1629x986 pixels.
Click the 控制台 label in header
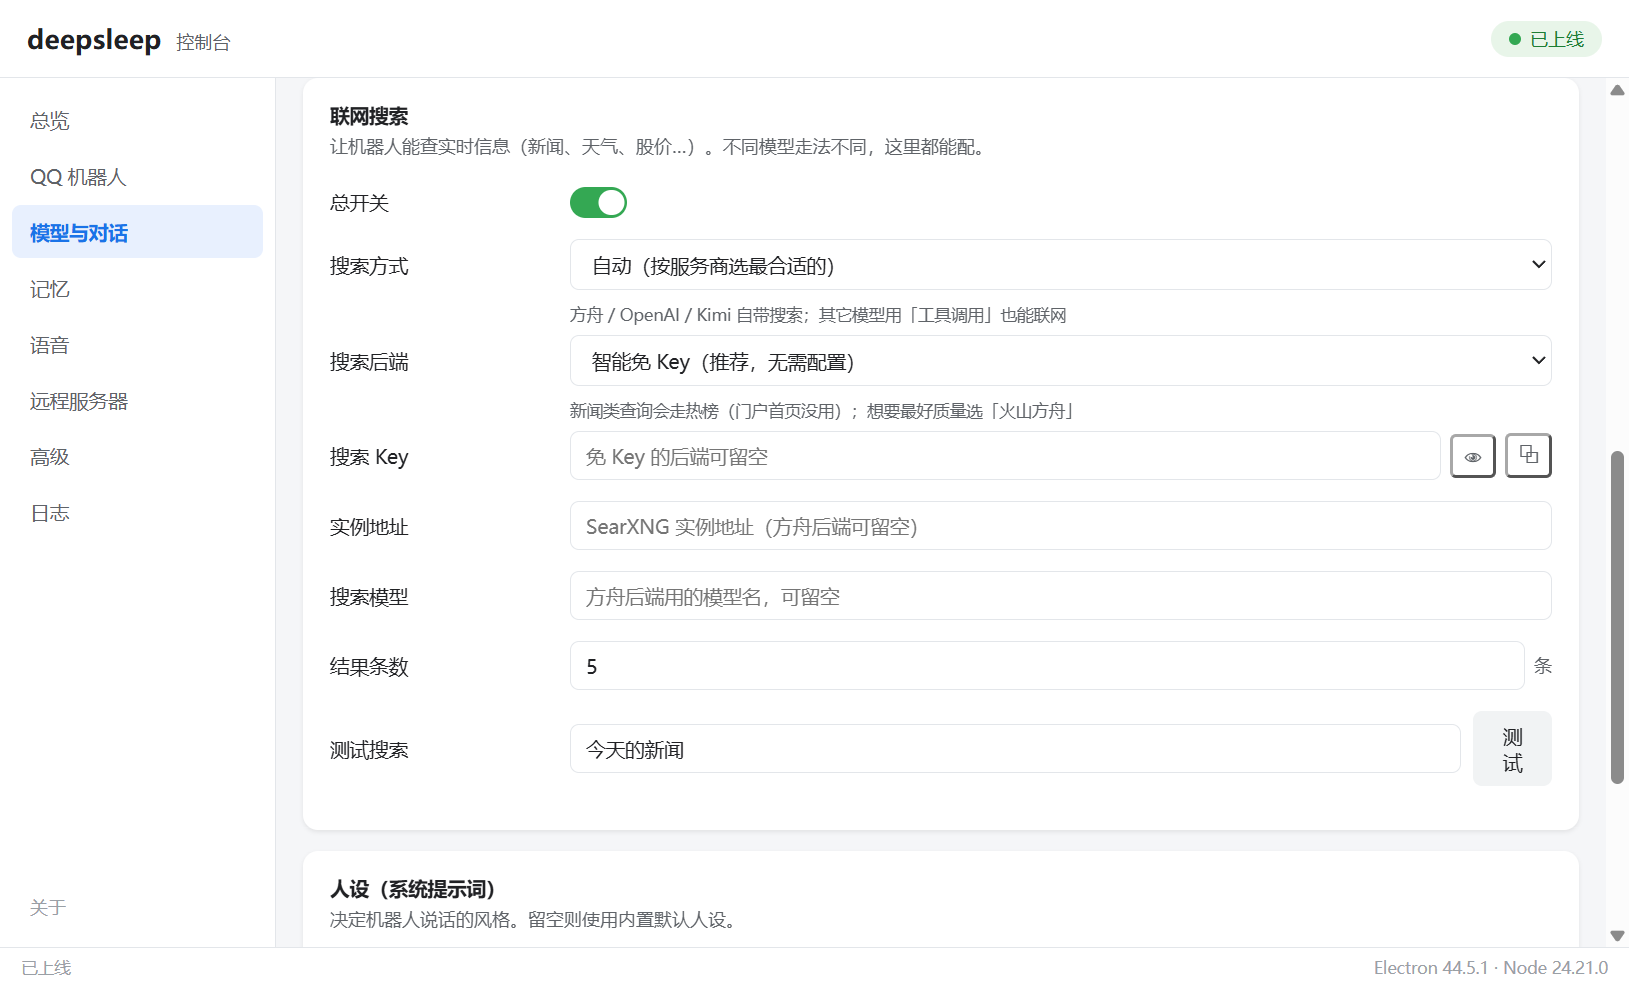point(203,42)
